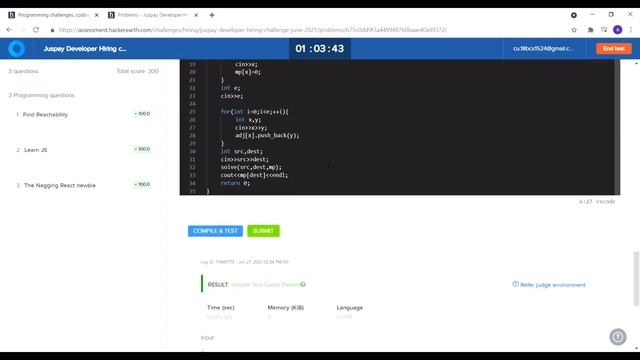
Task: Close the Problems - Juspay Developer tab
Action: click(x=196, y=15)
